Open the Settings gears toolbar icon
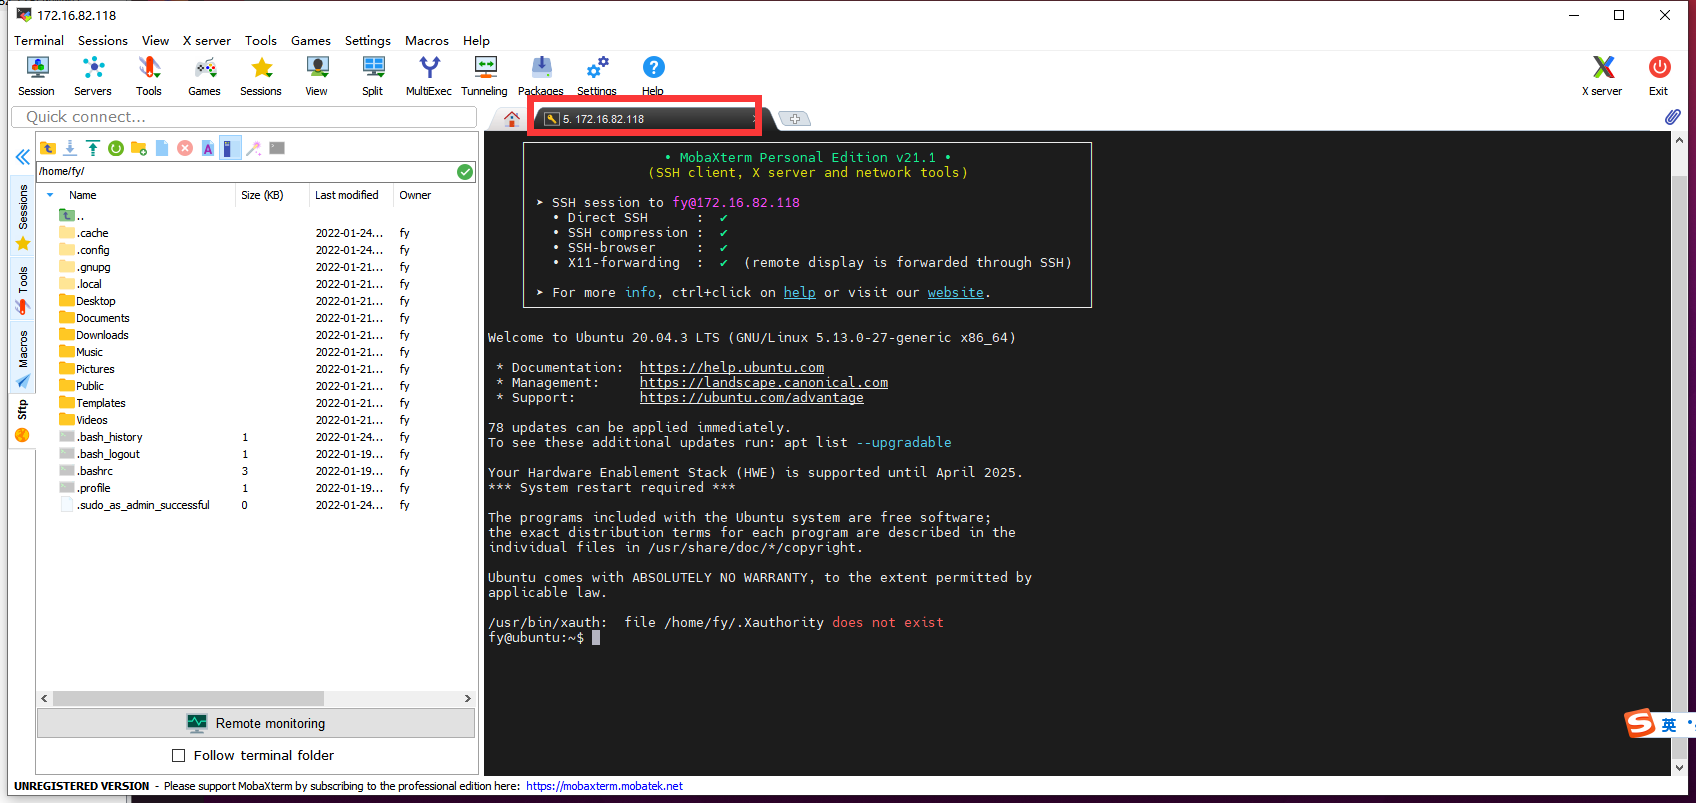Viewport: 1696px width, 803px height. pyautogui.click(x=597, y=76)
